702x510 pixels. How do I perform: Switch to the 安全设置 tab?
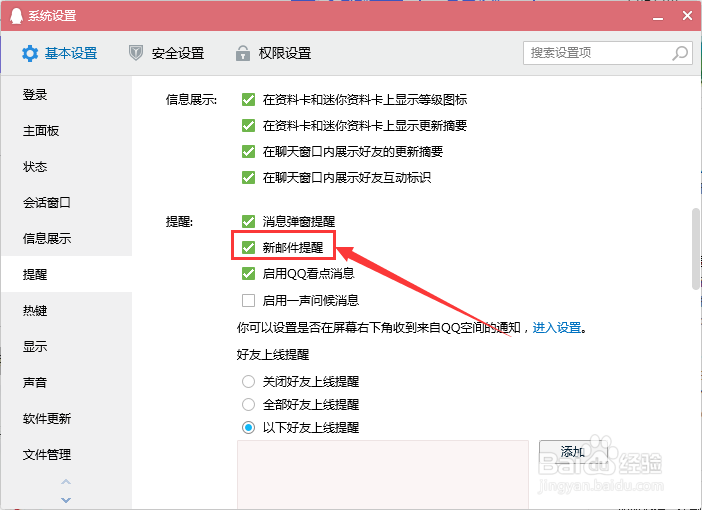pyautogui.click(x=167, y=53)
